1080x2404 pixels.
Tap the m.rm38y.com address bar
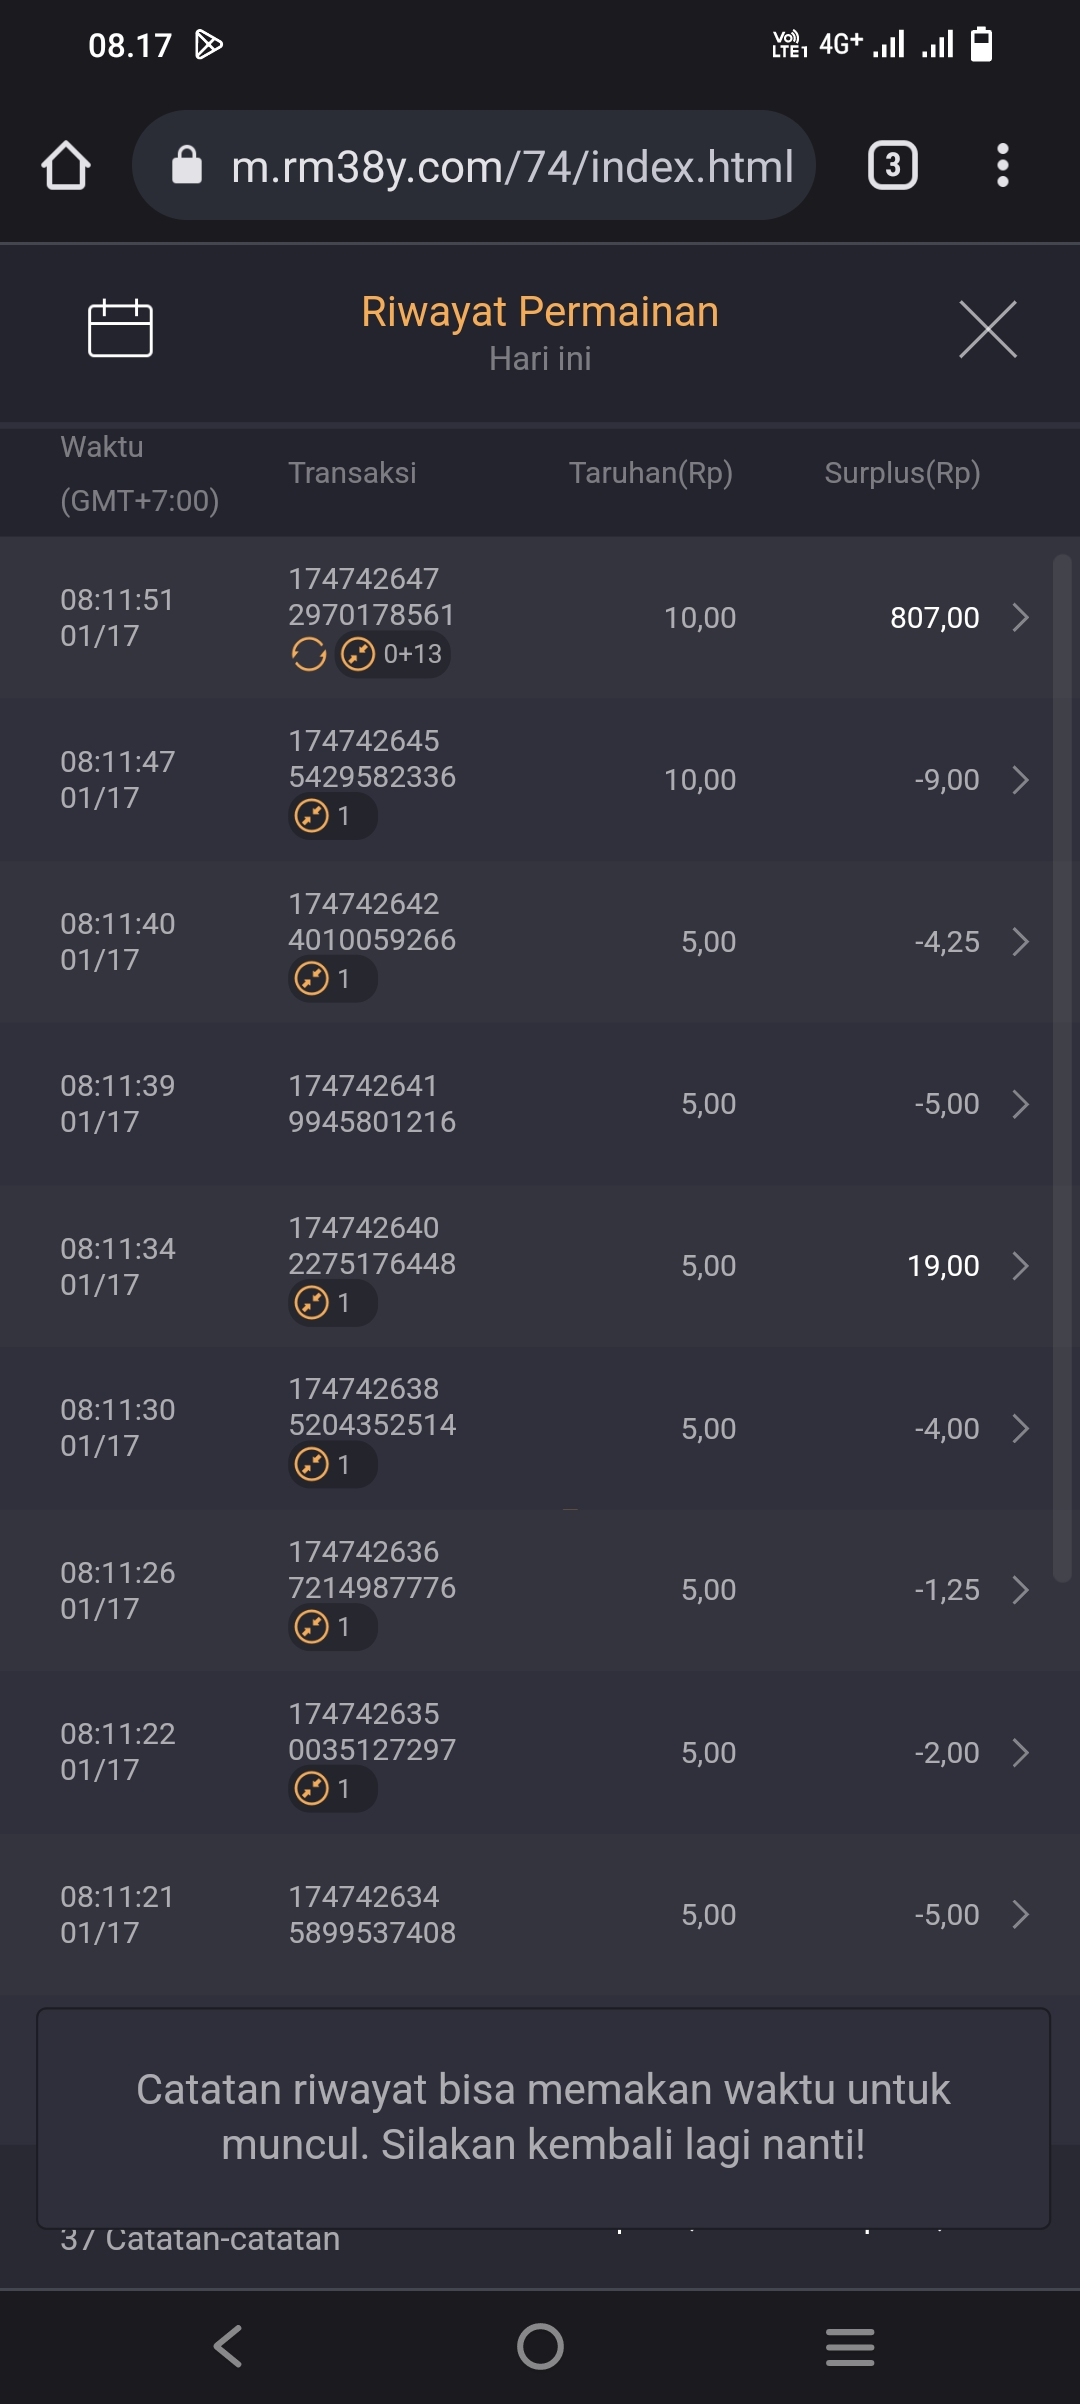point(510,166)
